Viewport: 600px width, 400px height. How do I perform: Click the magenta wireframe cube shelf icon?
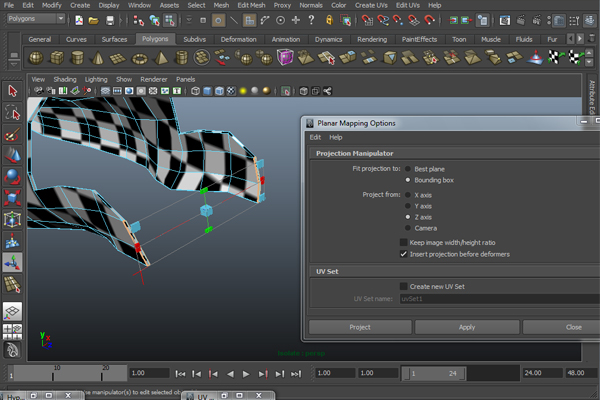pyautogui.click(x=285, y=57)
